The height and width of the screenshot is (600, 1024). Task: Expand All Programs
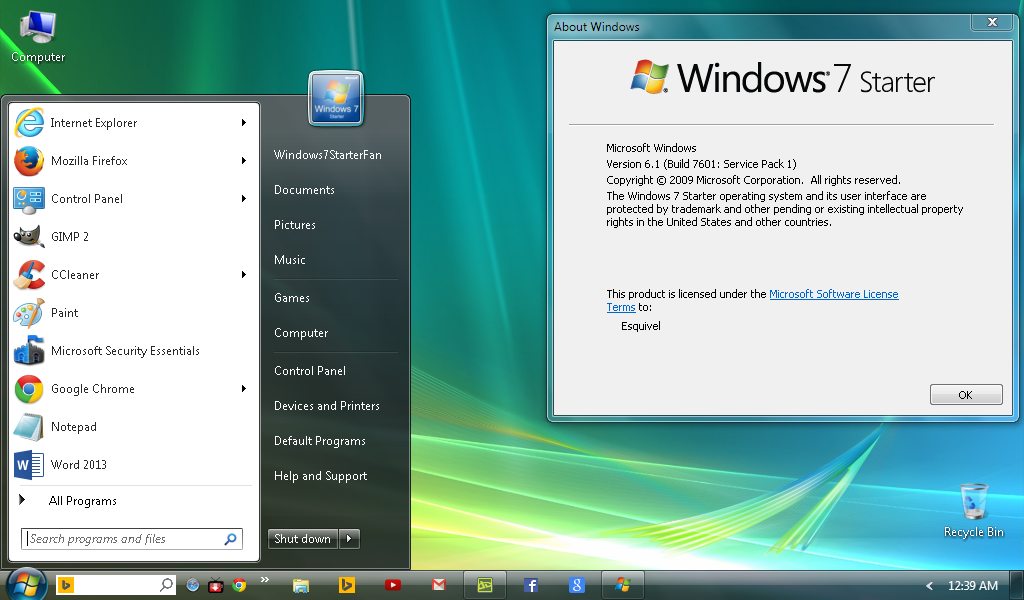coord(82,501)
